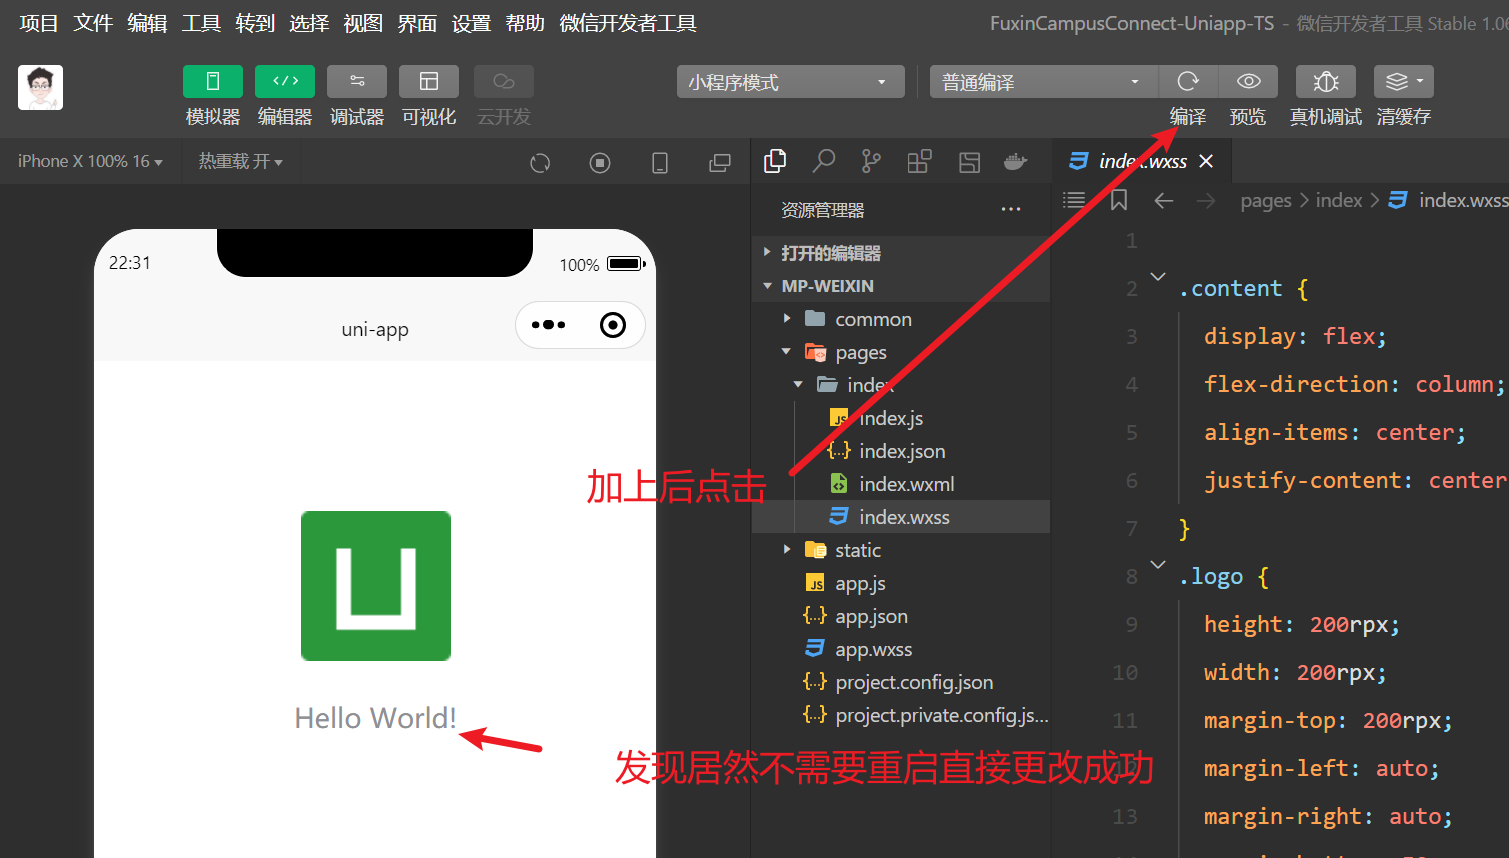Click the green uni-app logo image
1509x858 pixels.
(376, 586)
